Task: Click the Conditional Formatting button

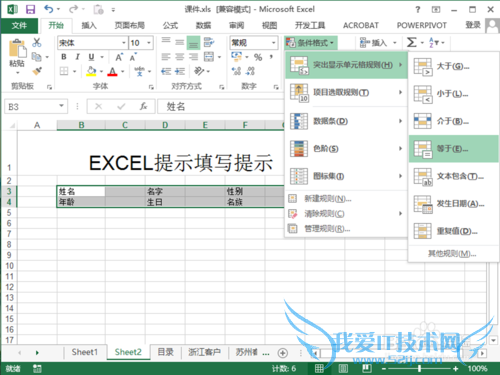Action: coord(310,43)
